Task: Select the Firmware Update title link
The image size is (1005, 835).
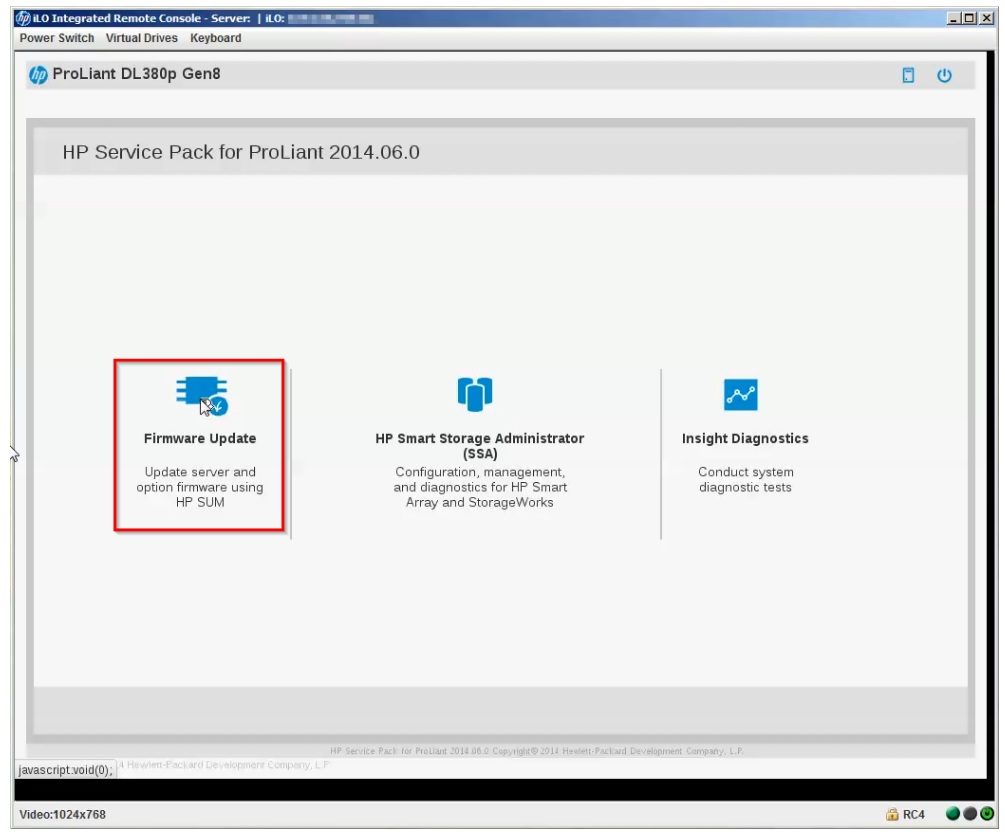Action: [200, 438]
